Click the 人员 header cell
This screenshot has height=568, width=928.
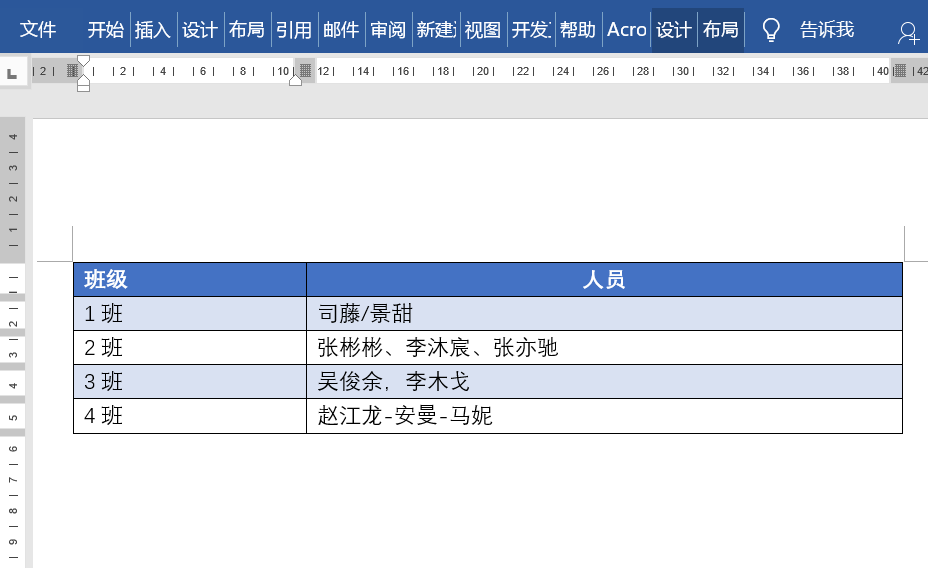coord(604,279)
